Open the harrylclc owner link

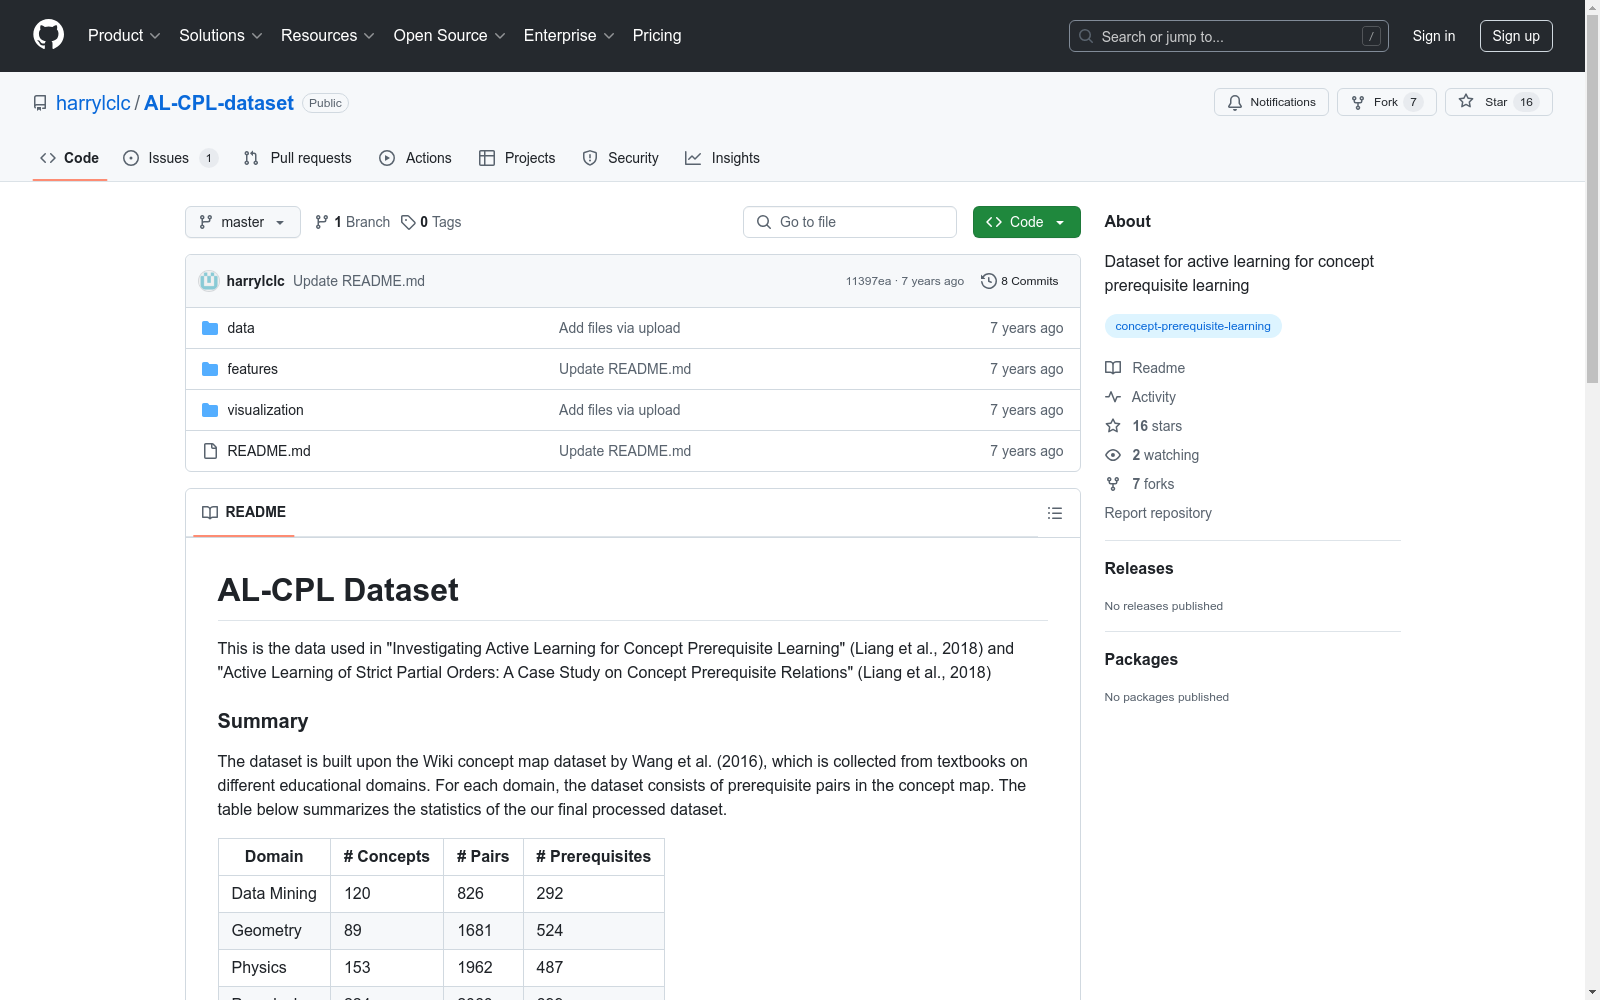click(93, 103)
